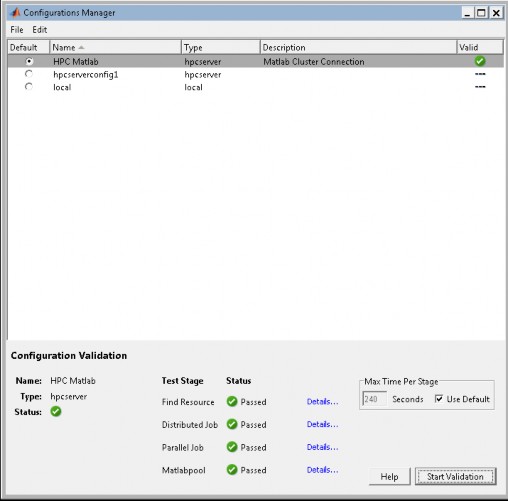Image resolution: width=508 pixels, height=501 pixels.
Task: Click the Matlabpool passed checkmark icon
Action: pyautogui.click(x=232, y=470)
